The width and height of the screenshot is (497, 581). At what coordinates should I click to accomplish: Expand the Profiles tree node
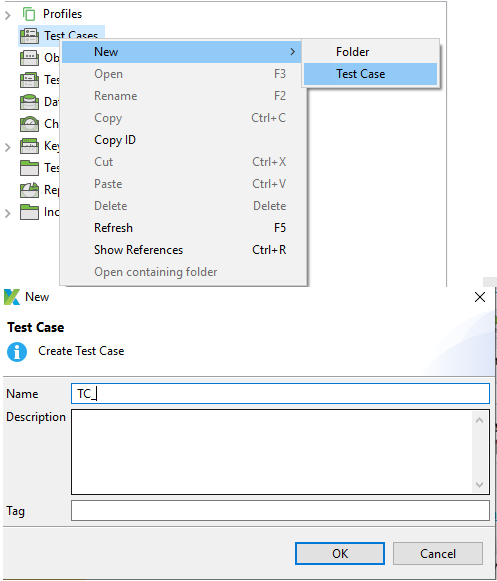(8, 15)
